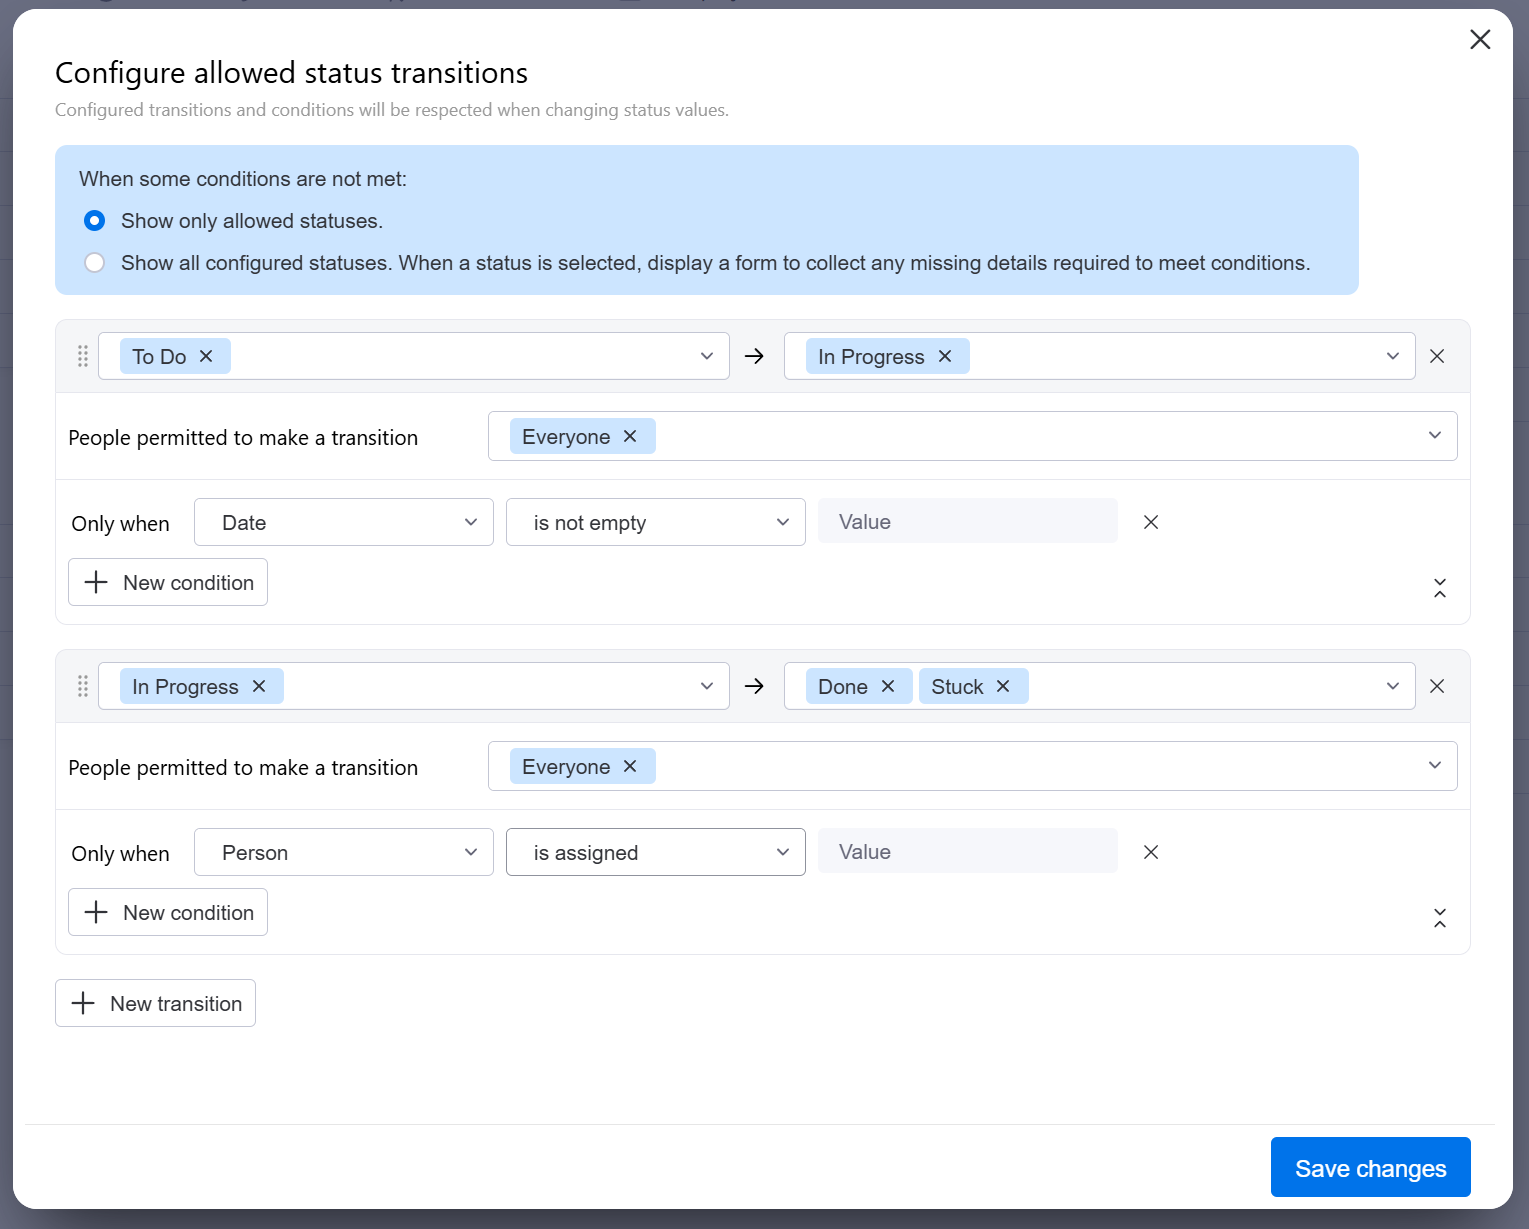Viewport: 1529px width, 1229px height.
Task: Remove "Everyone" from the first permitted people
Action: (x=630, y=436)
